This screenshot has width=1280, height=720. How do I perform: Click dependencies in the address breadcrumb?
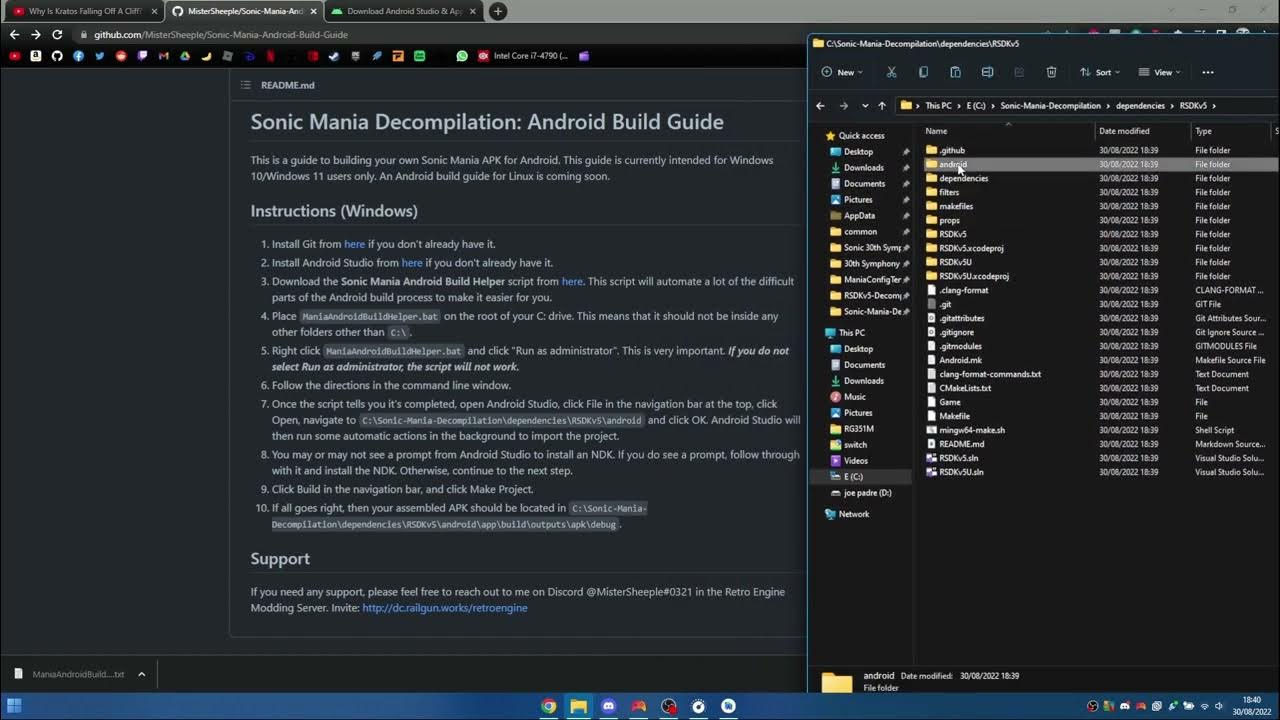pos(1140,105)
